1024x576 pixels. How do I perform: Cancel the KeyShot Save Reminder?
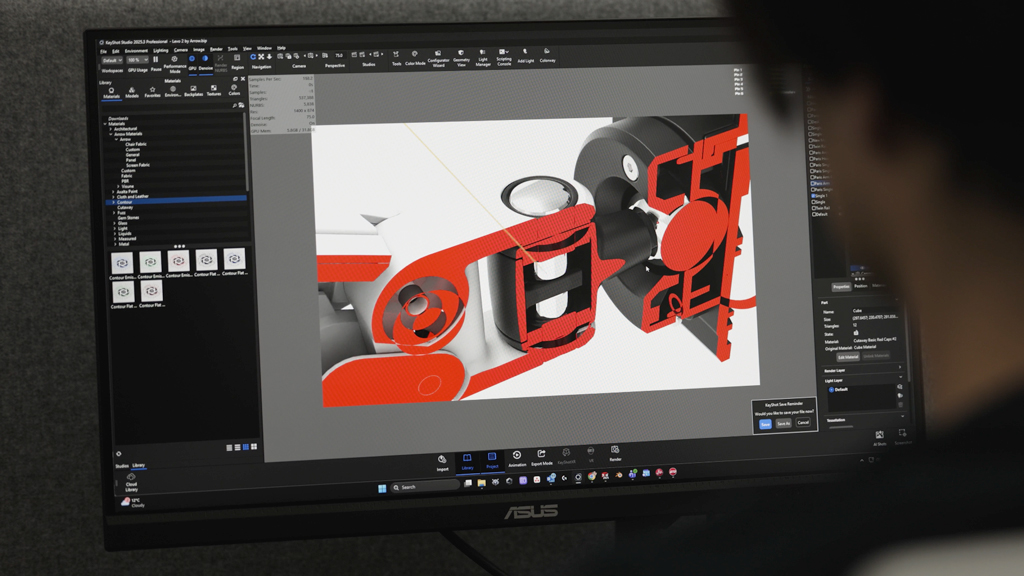coord(803,423)
